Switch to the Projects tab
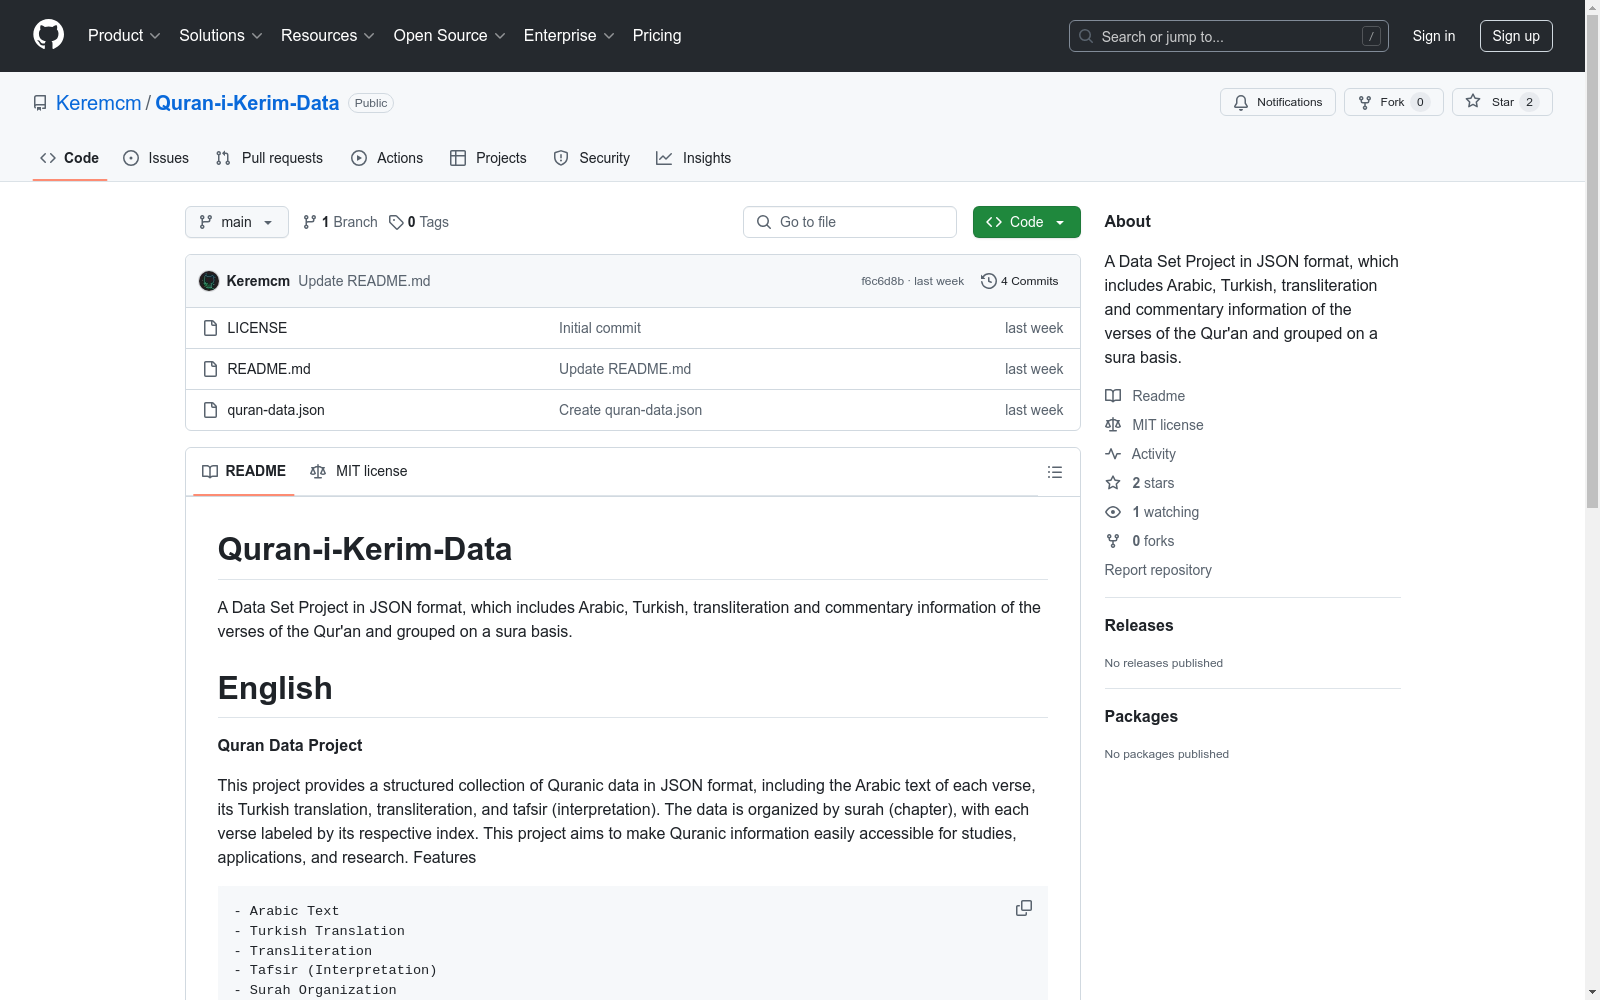This screenshot has width=1600, height=1000. (488, 158)
